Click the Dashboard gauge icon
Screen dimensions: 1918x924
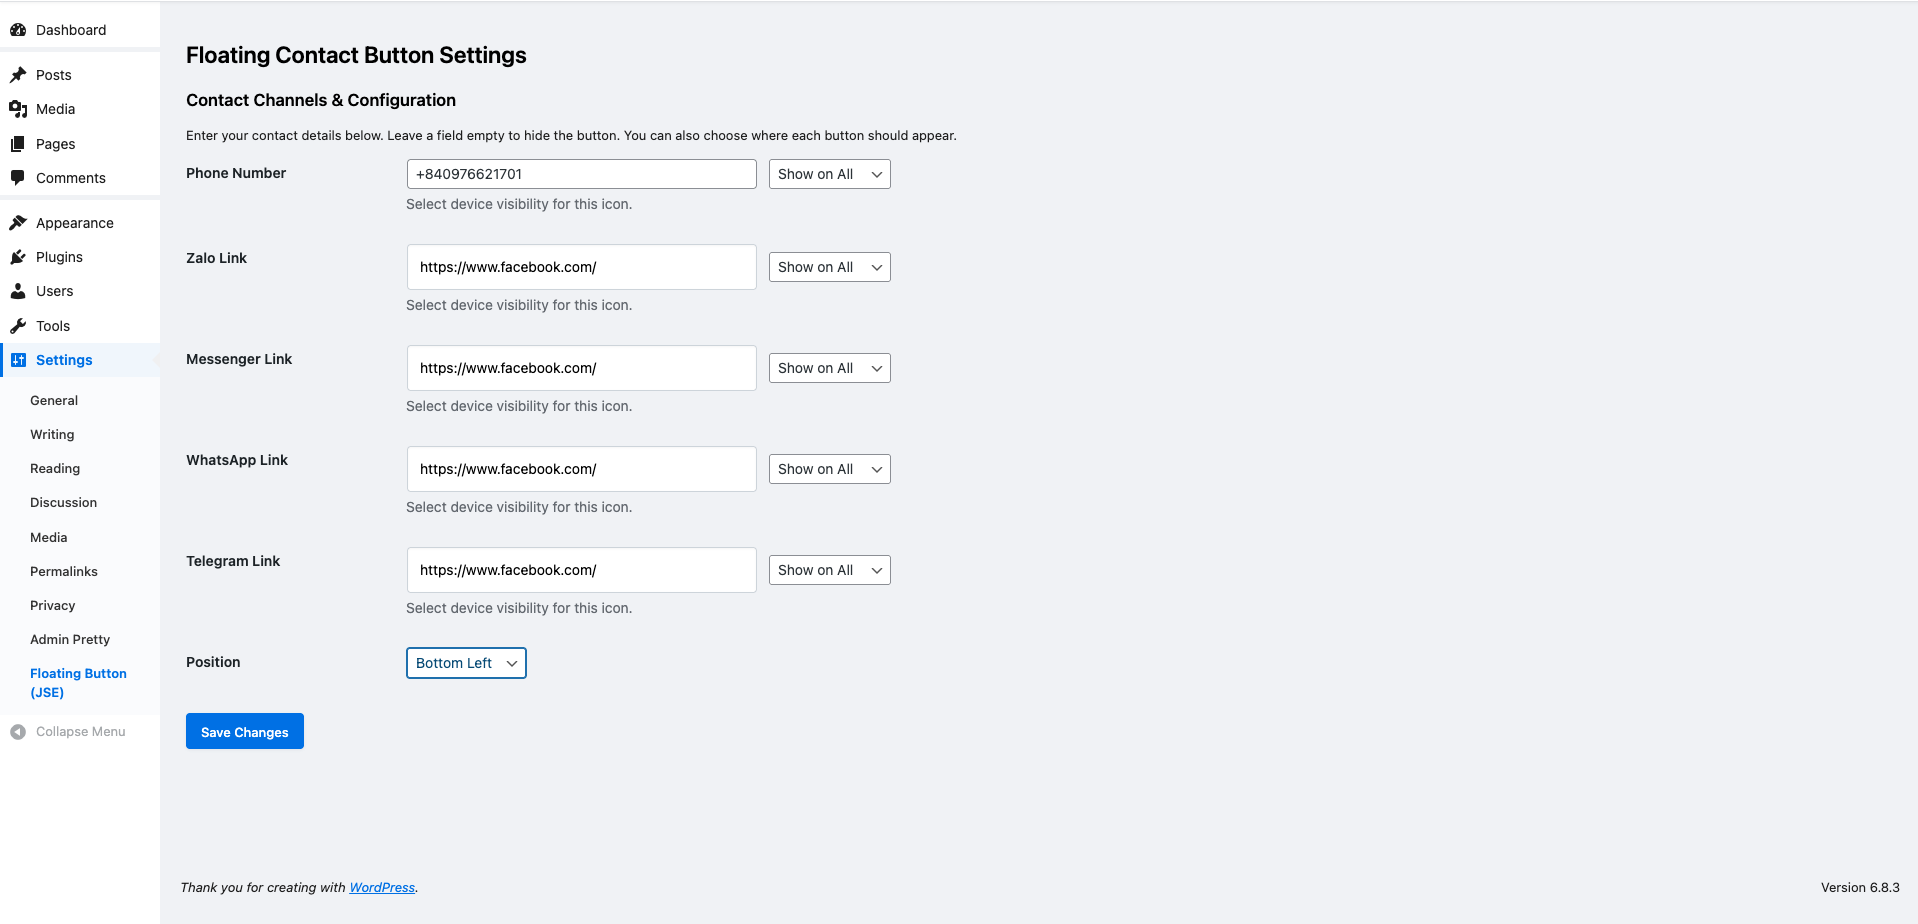pos(18,30)
